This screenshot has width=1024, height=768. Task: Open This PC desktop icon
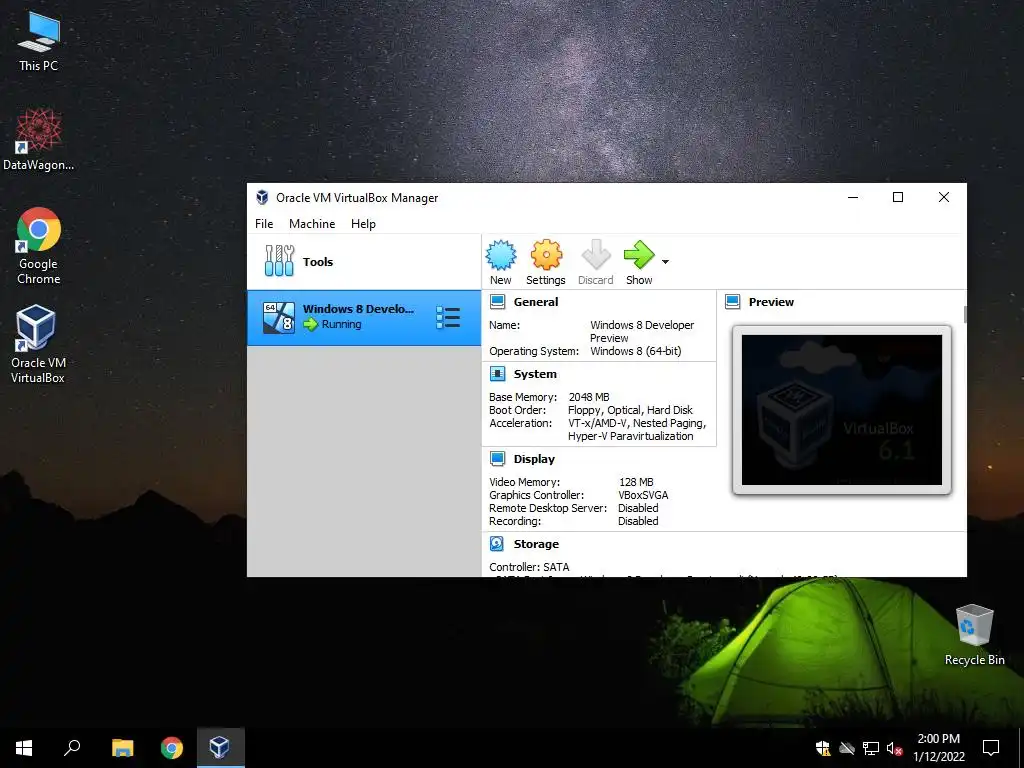coord(39,40)
